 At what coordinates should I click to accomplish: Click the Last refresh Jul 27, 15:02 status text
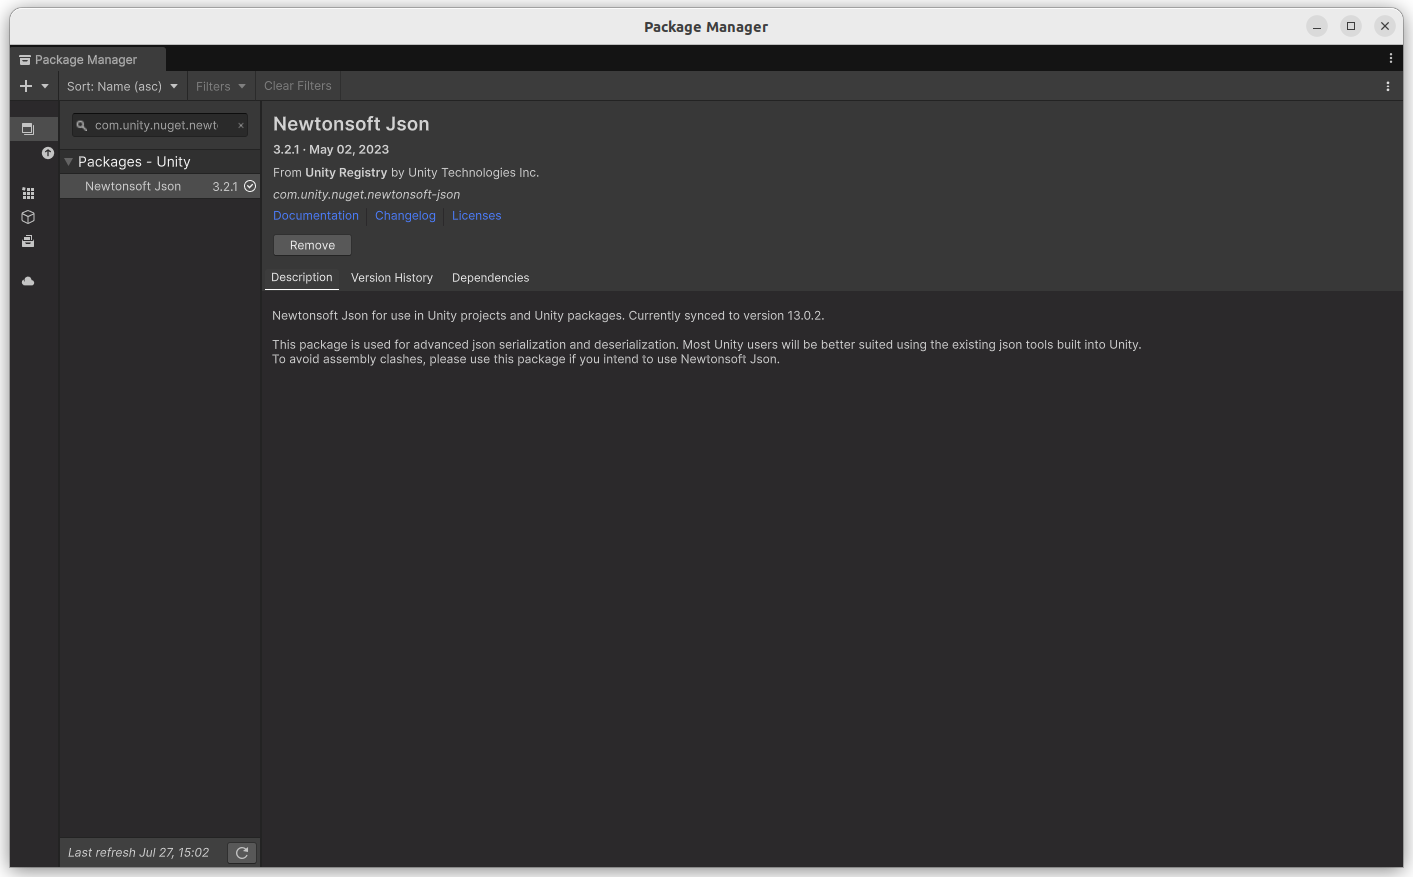(139, 853)
